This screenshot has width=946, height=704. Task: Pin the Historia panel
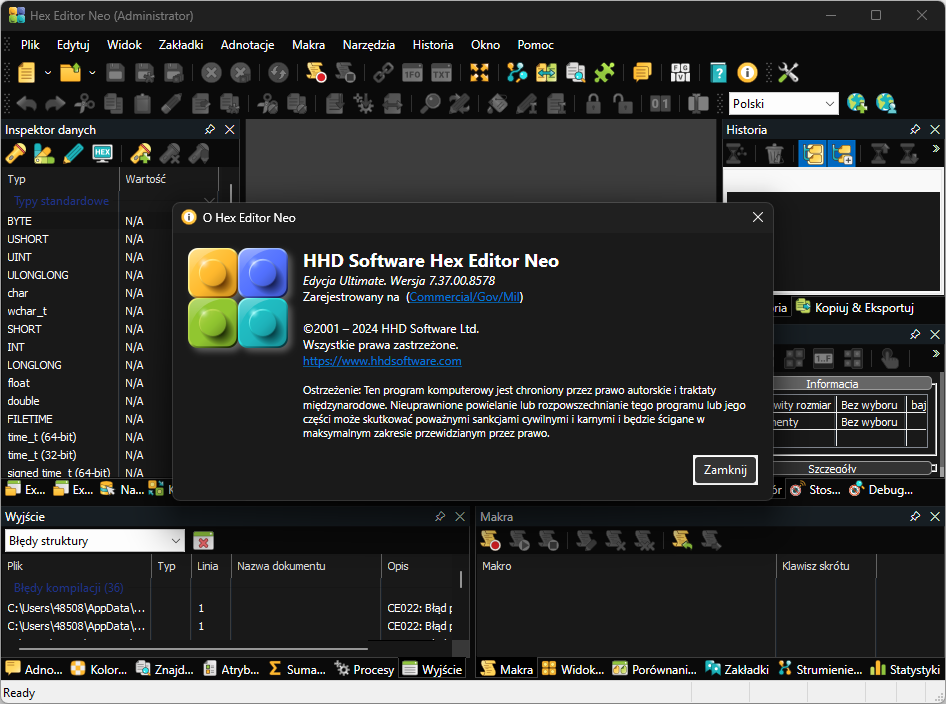pos(915,129)
